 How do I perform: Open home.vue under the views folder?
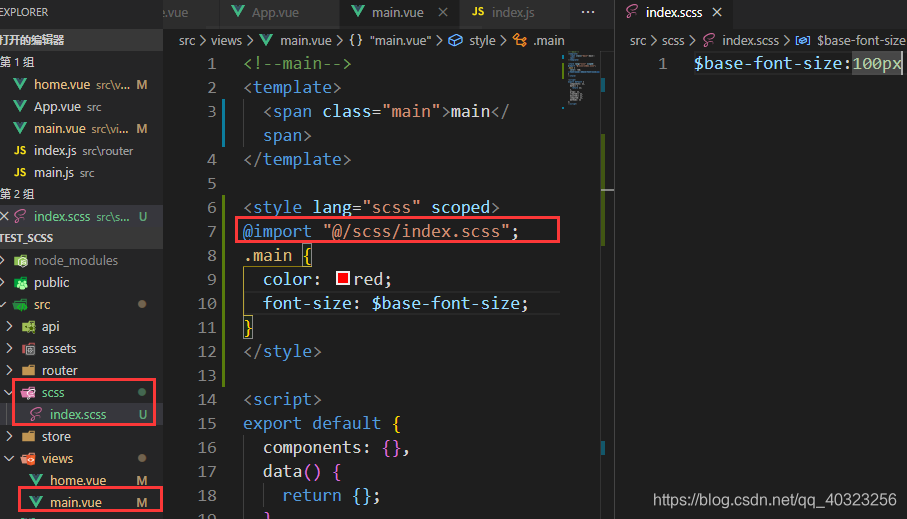[x=81, y=480]
